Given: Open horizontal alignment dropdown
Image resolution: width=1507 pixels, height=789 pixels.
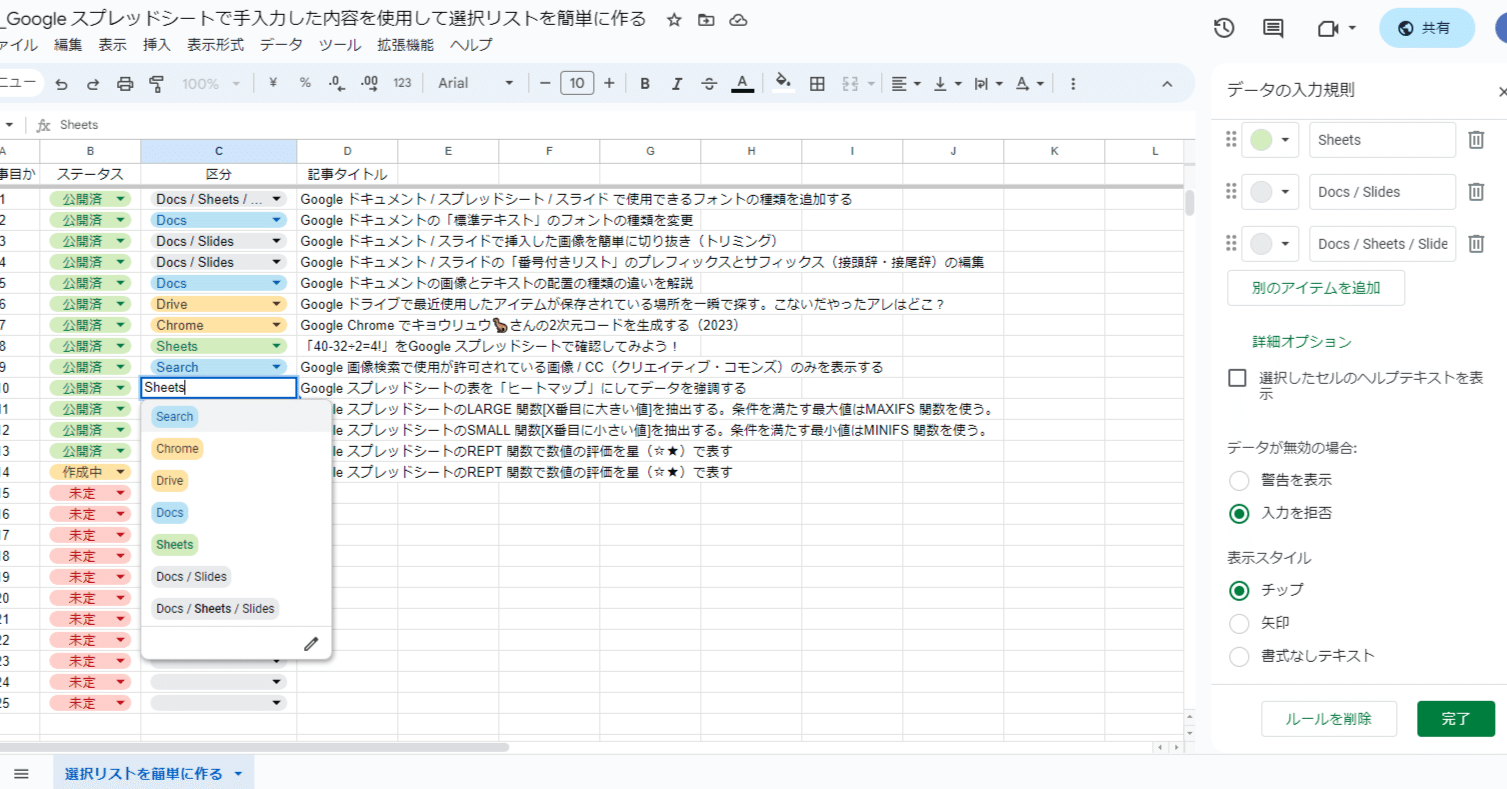Looking at the screenshot, I should click(907, 83).
